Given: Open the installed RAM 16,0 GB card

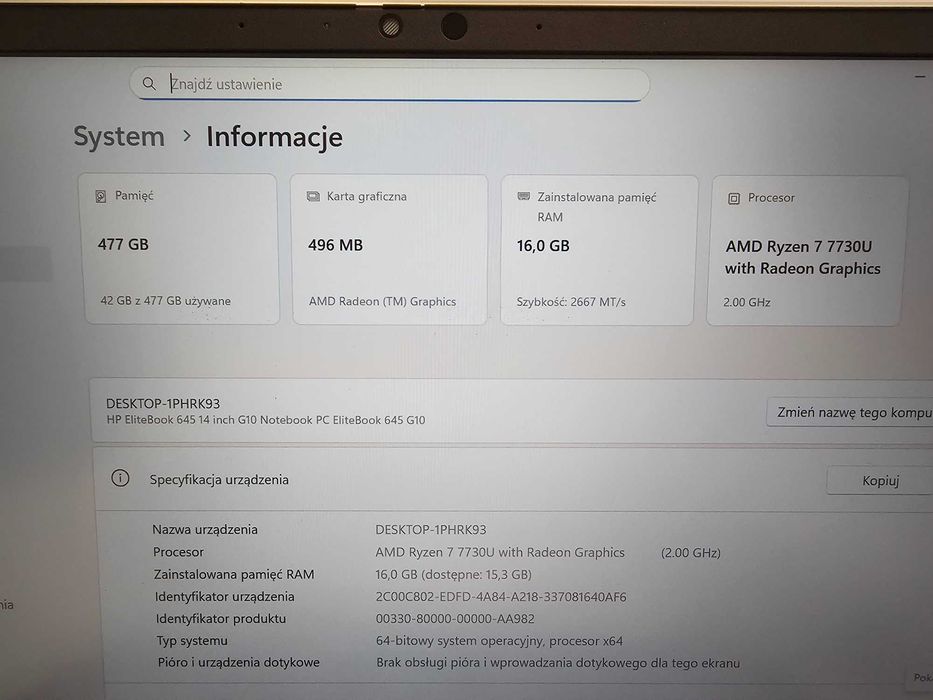Looking at the screenshot, I should [599, 250].
